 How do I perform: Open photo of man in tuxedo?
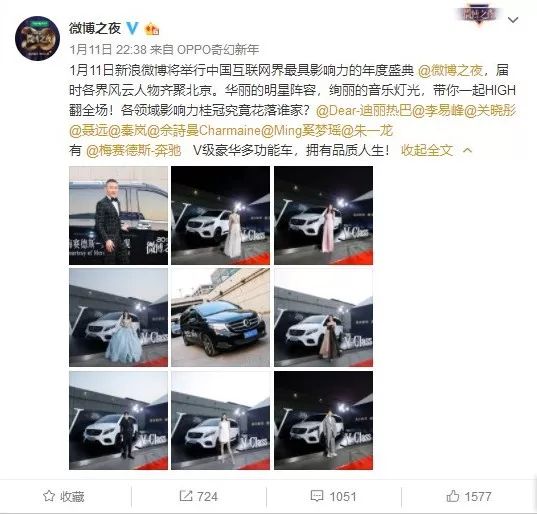click(x=118, y=215)
